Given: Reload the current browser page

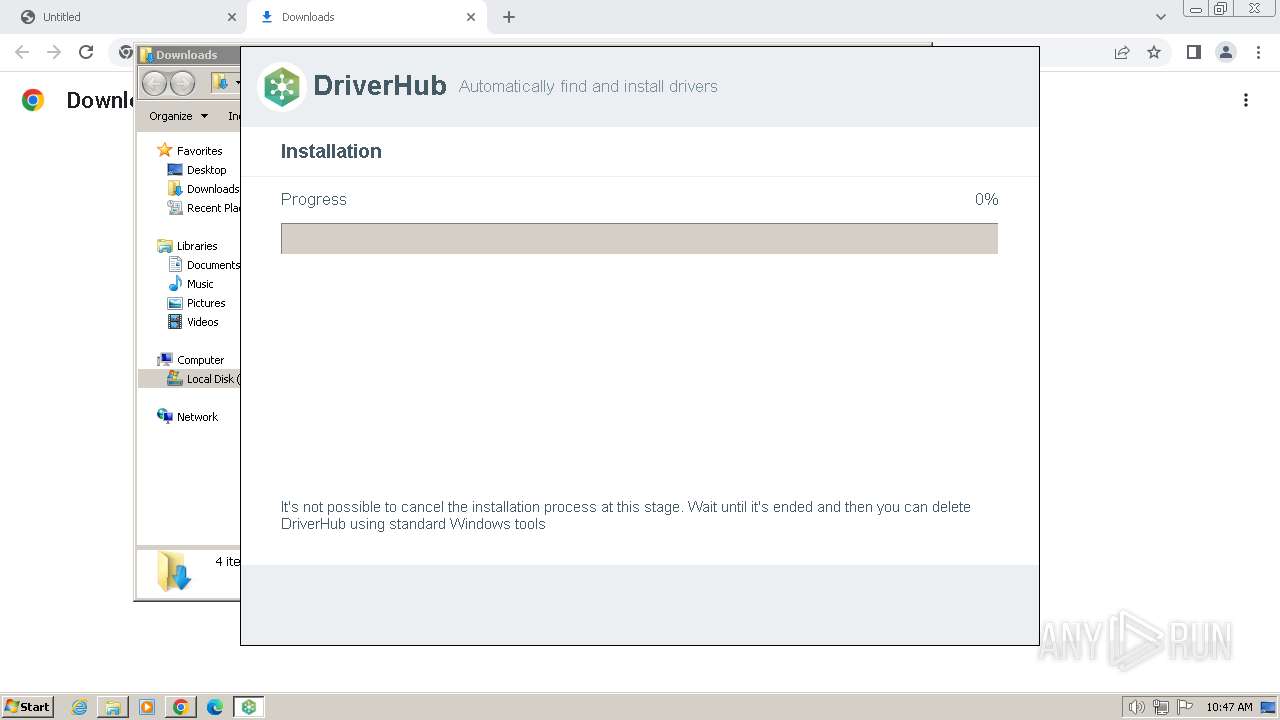Looking at the screenshot, I should 86,52.
